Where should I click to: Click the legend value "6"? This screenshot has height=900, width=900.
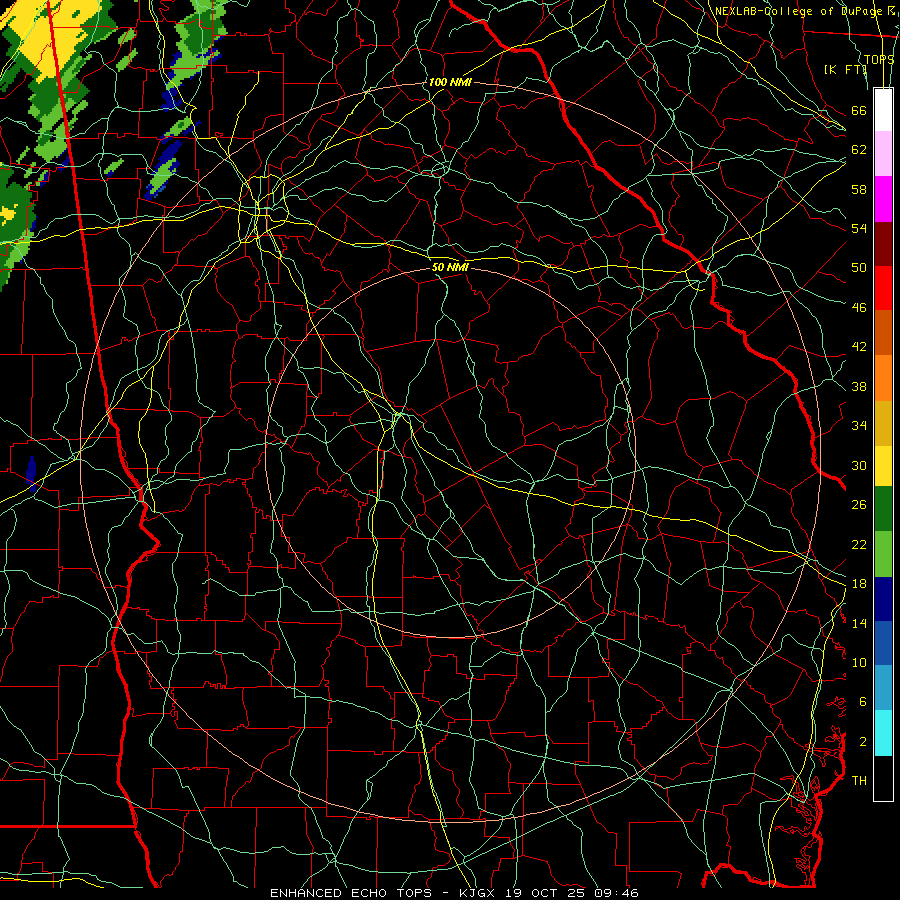pyautogui.click(x=862, y=702)
